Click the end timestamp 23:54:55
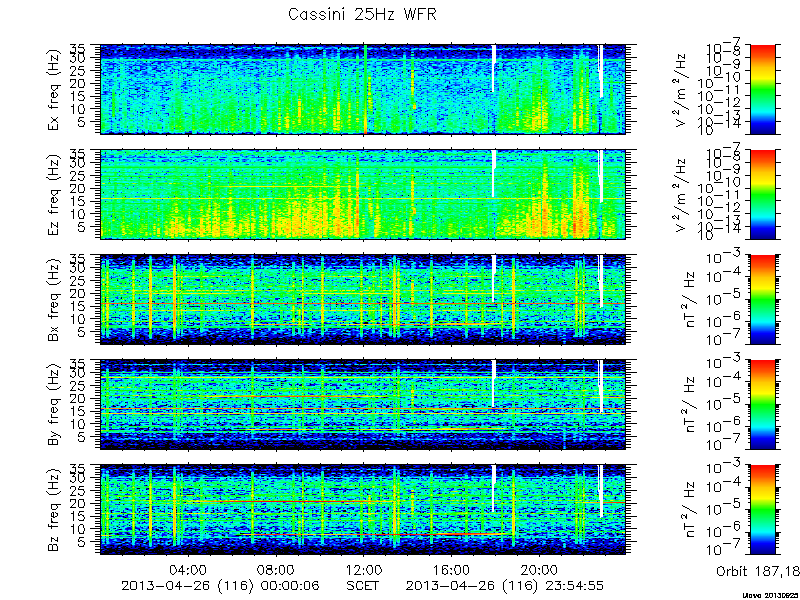Image resolution: width=800 pixels, height=600 pixels. (x=572, y=585)
